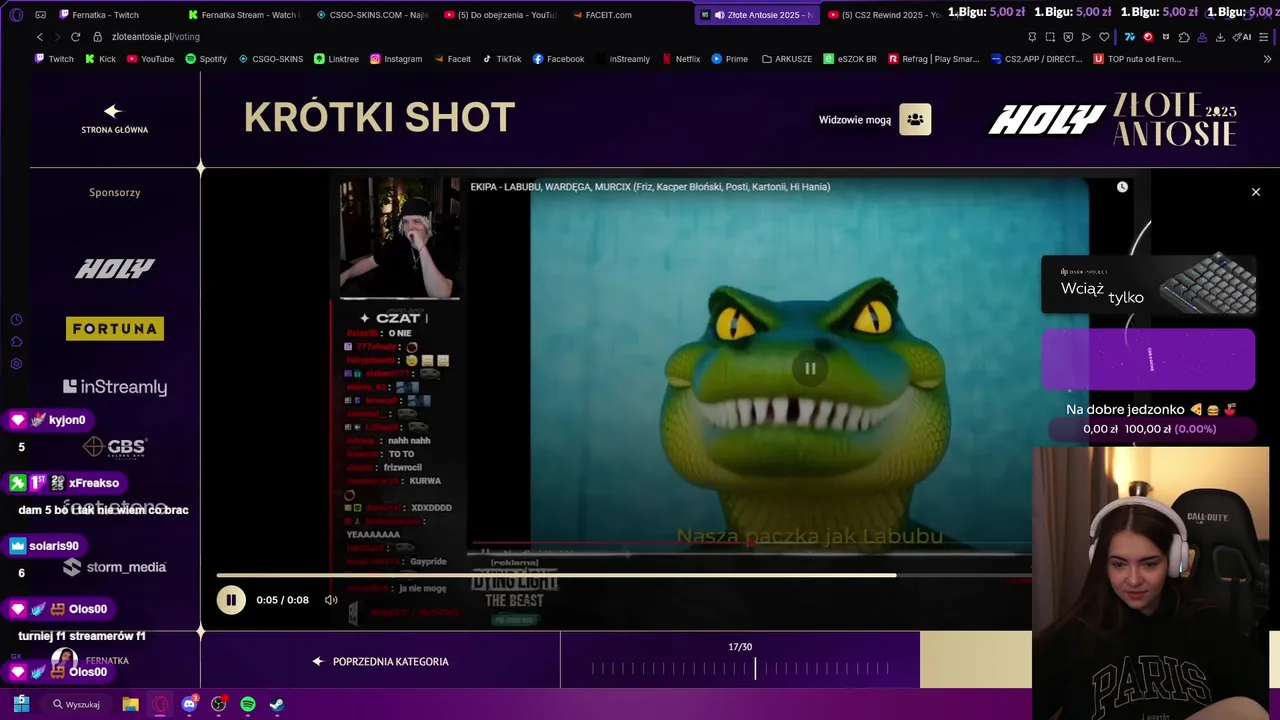Open the Netflix bookmark
The height and width of the screenshot is (720, 1280).
click(680, 59)
